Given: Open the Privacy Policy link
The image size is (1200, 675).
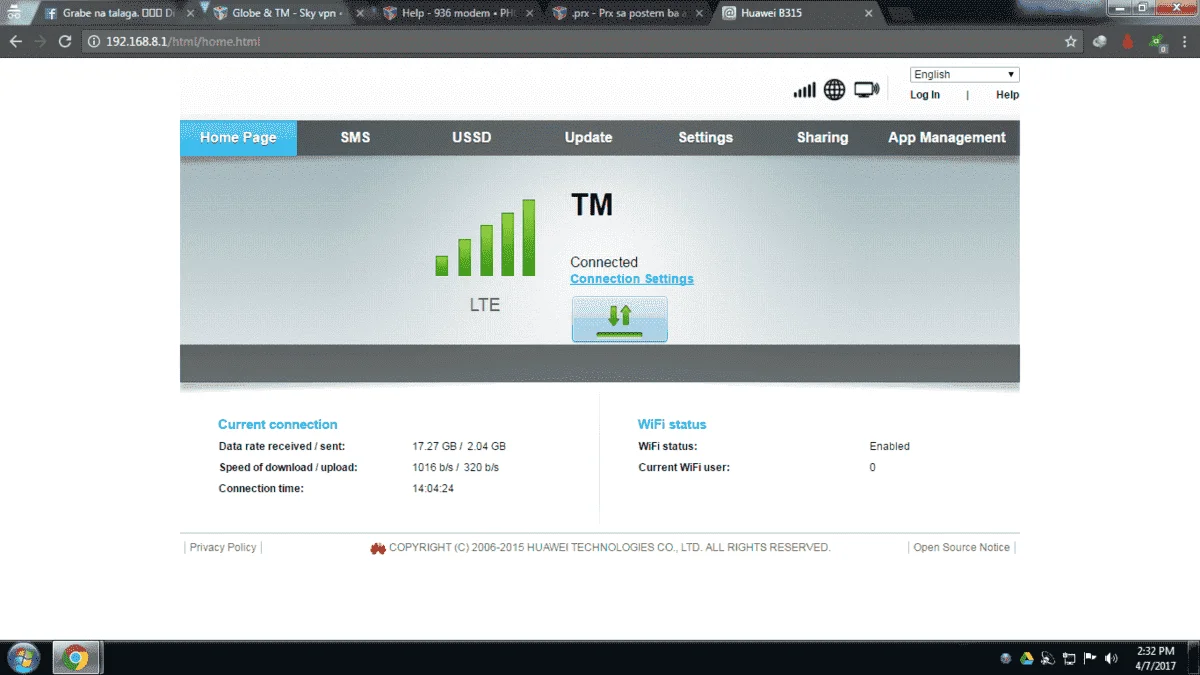Looking at the screenshot, I should pos(223,547).
